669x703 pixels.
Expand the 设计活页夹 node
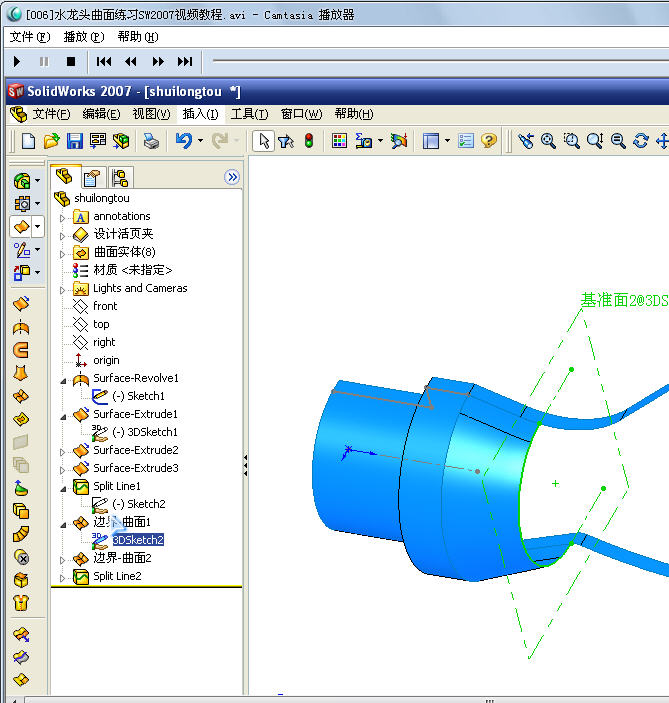(62, 236)
